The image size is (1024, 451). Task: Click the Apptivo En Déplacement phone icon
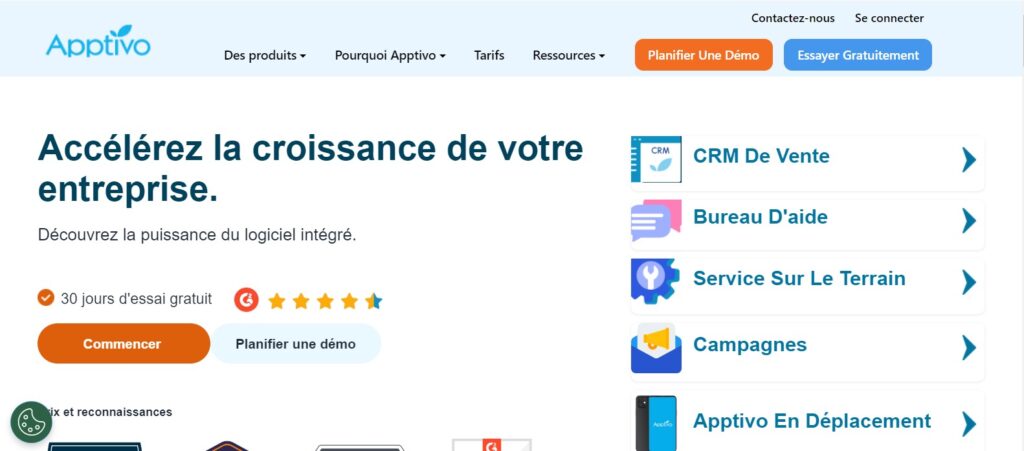pos(656,423)
